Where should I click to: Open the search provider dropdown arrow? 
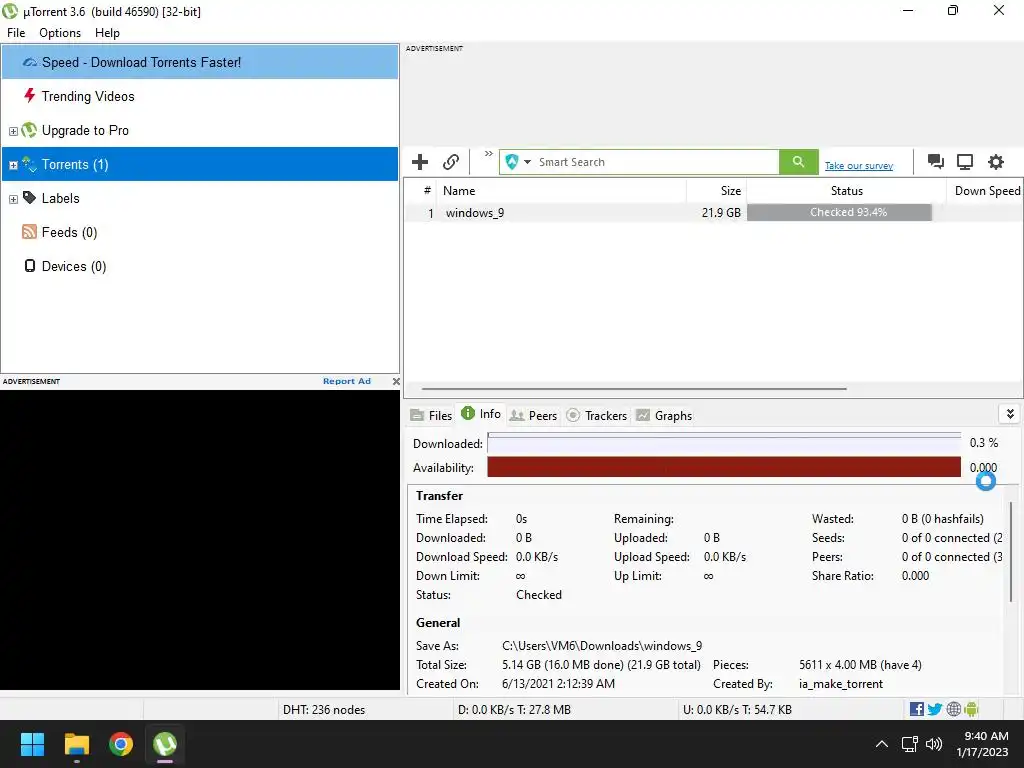tap(527, 162)
